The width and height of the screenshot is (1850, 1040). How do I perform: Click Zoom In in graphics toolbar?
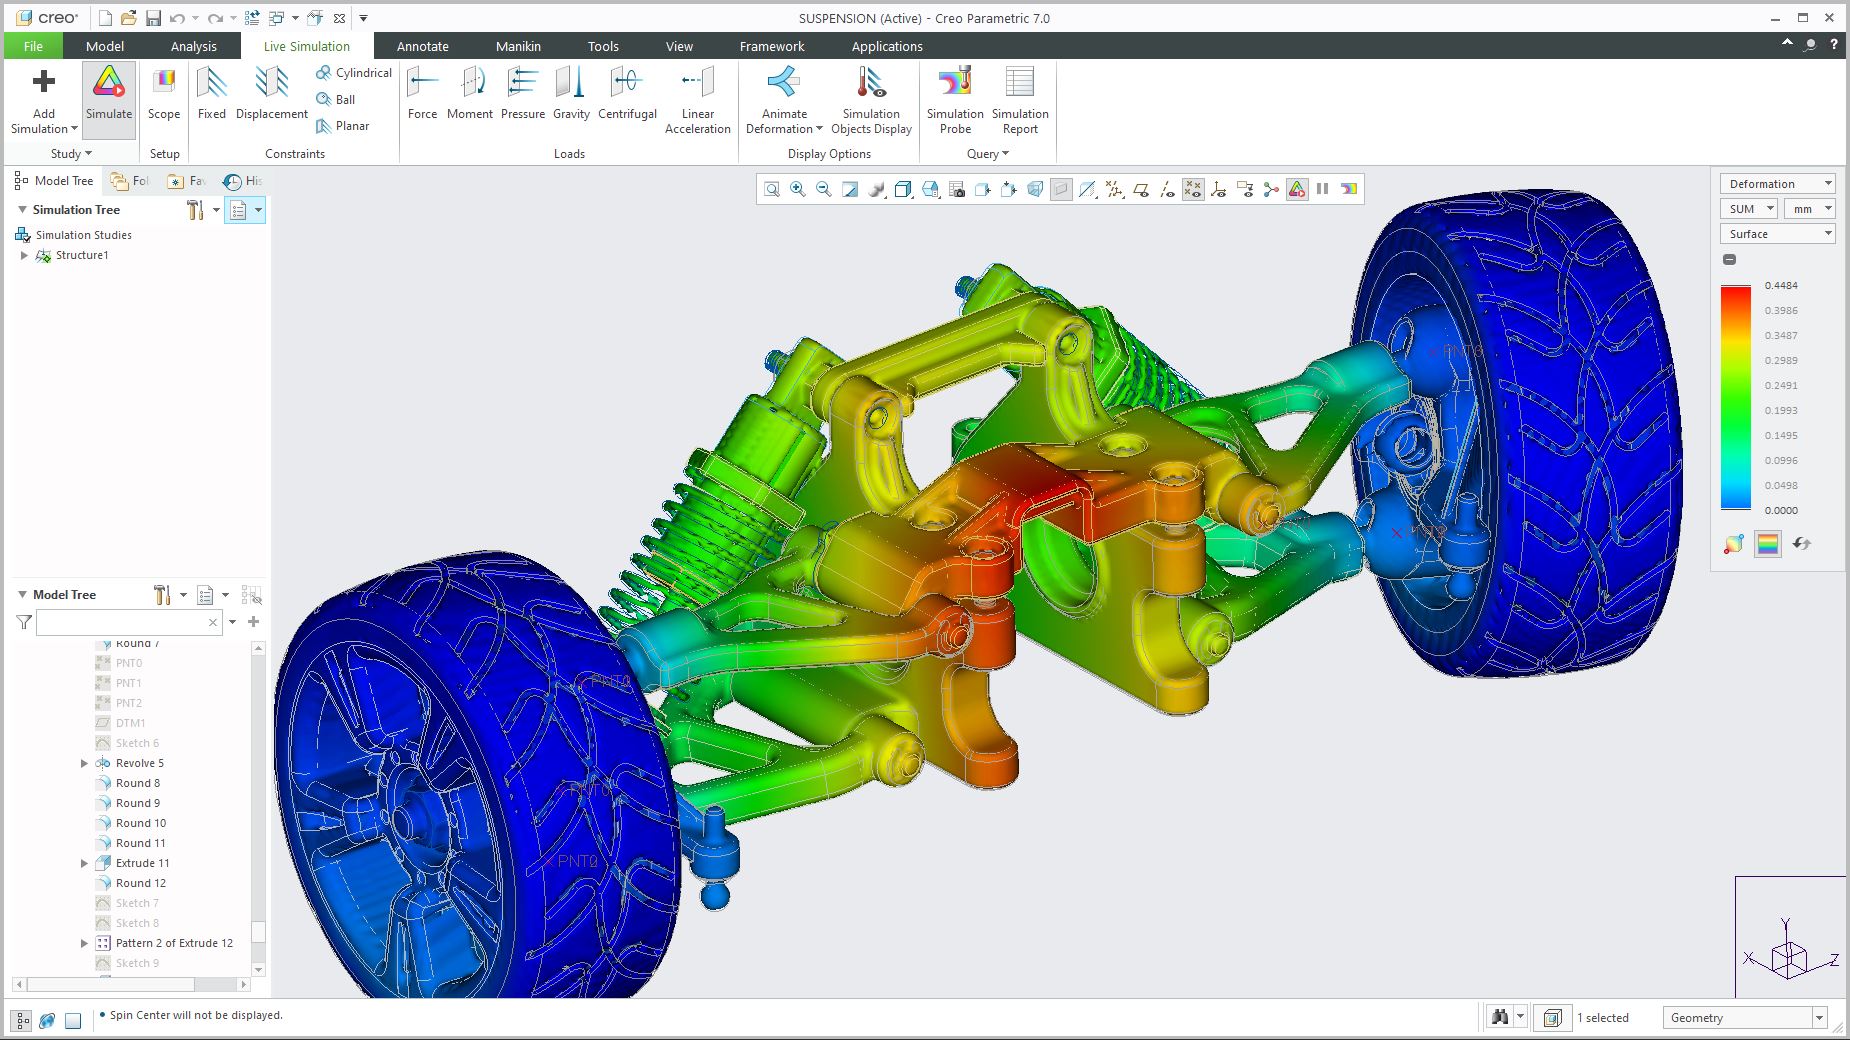798,189
